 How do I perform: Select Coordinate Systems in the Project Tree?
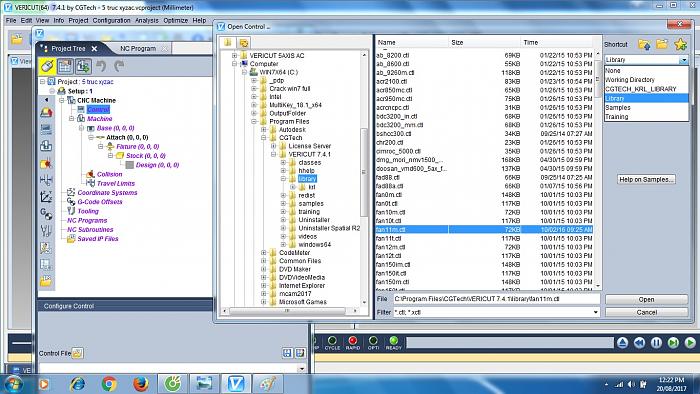[x=107, y=193]
